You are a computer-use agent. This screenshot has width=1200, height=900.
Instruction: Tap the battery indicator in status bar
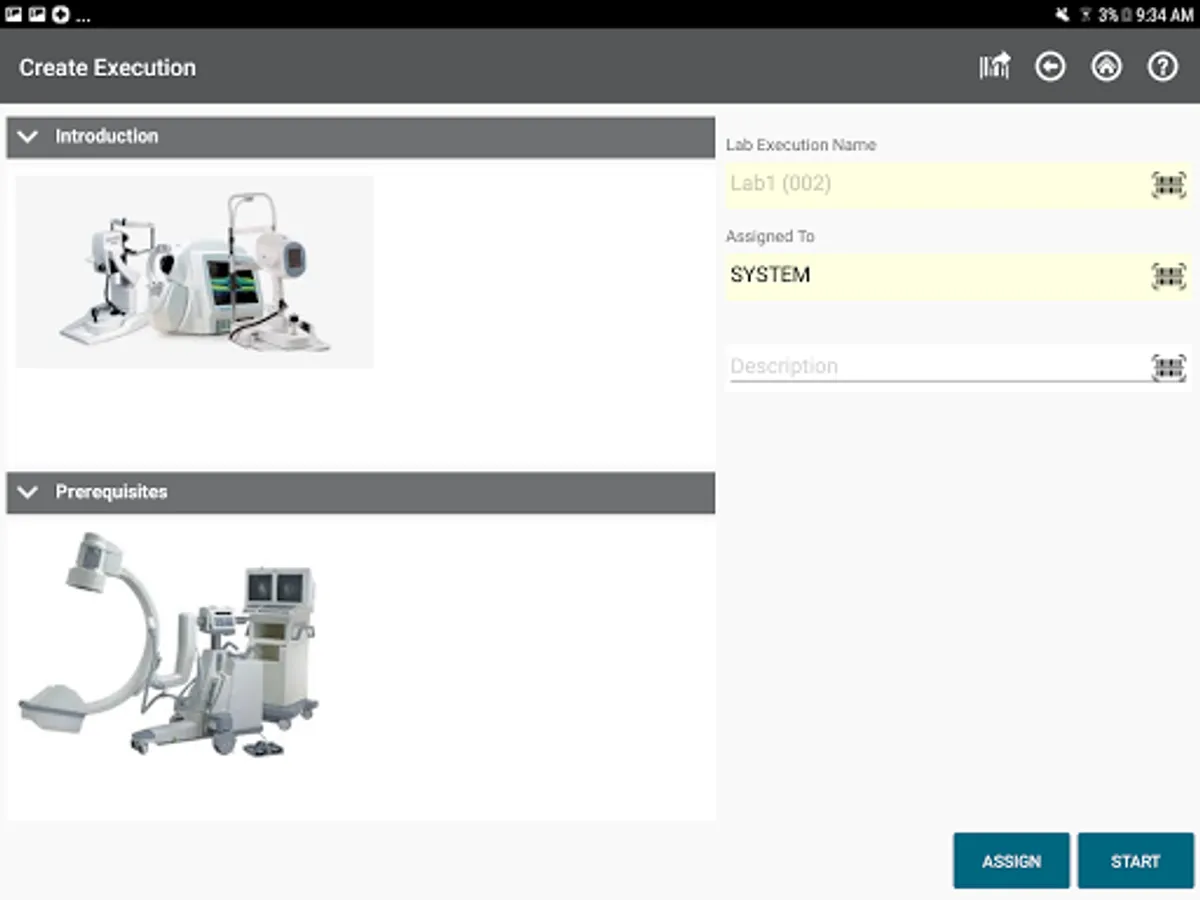click(x=1126, y=15)
